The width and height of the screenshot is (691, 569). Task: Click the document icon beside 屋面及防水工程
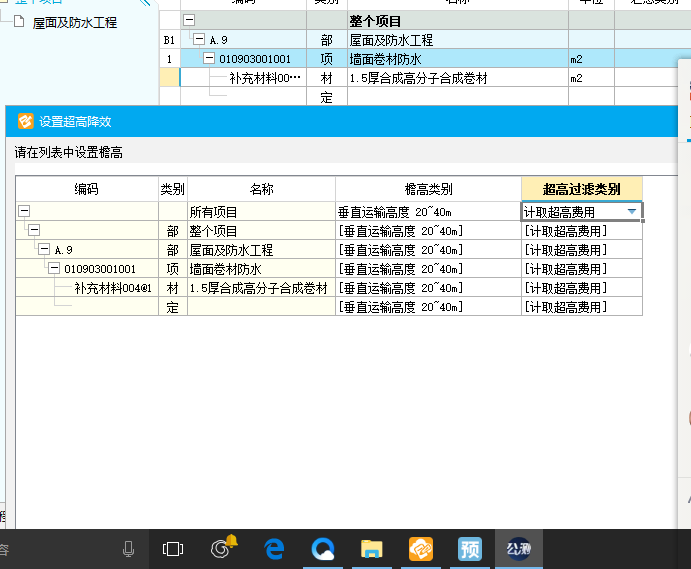click(19, 21)
